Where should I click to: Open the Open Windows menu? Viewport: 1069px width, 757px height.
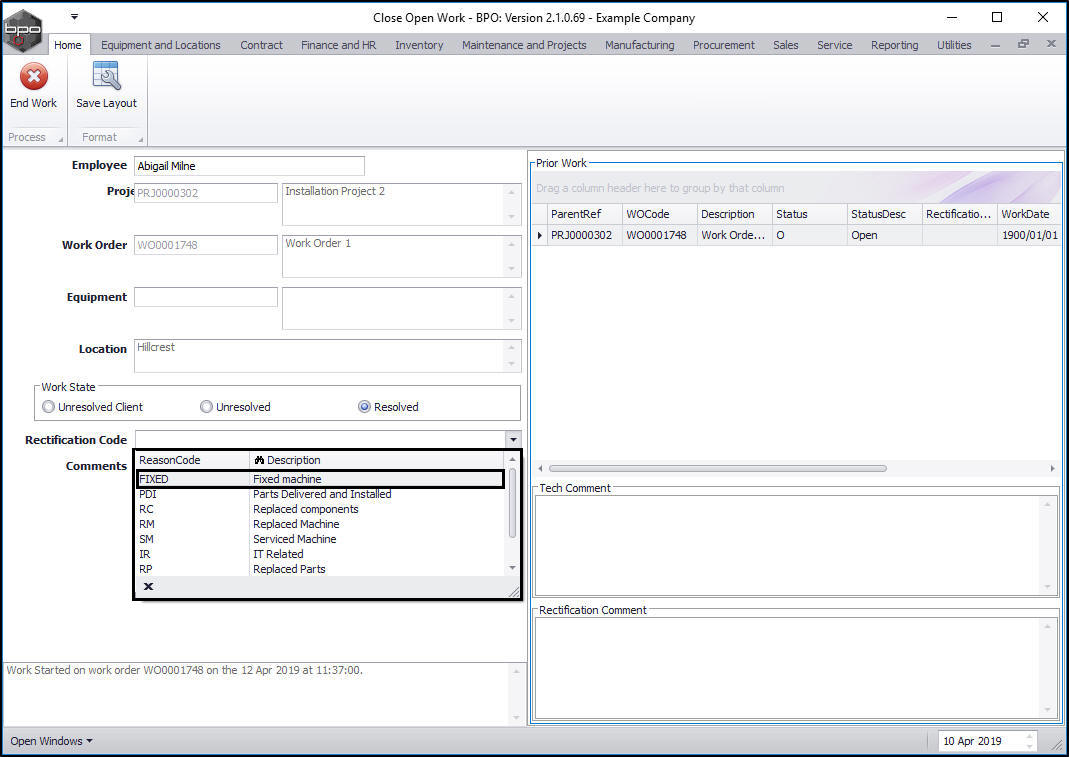coord(51,741)
